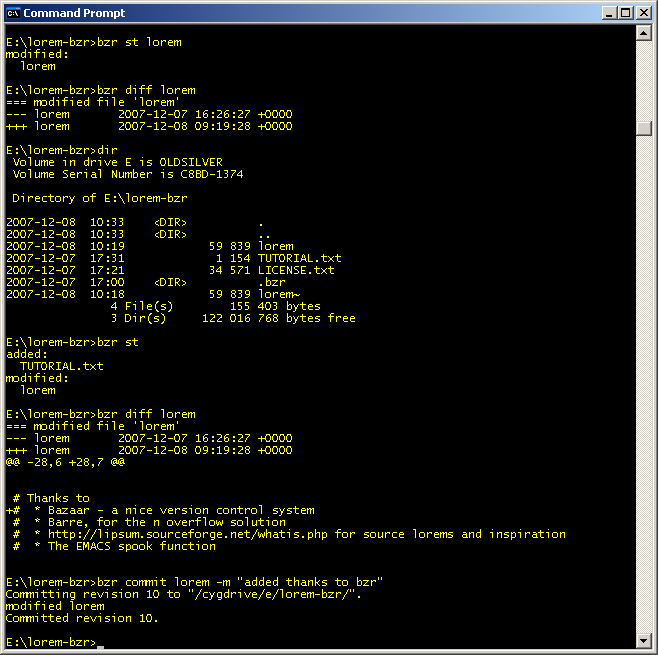
Task: Click the lipsum.sourceforge.net URL line
Action: pos(289,534)
